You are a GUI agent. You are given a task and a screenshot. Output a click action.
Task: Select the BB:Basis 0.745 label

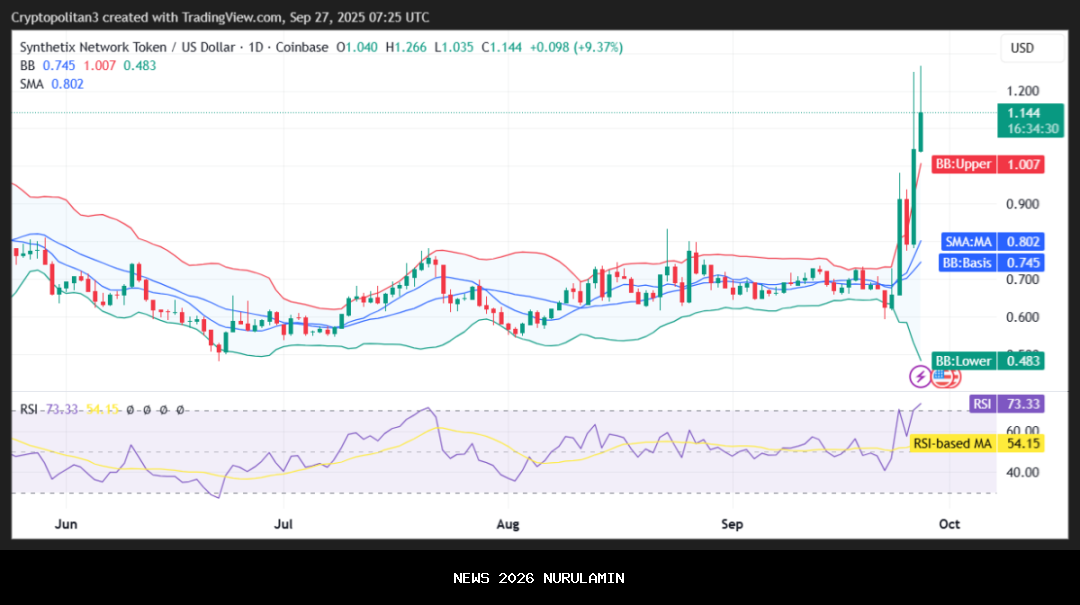[x=992, y=263]
